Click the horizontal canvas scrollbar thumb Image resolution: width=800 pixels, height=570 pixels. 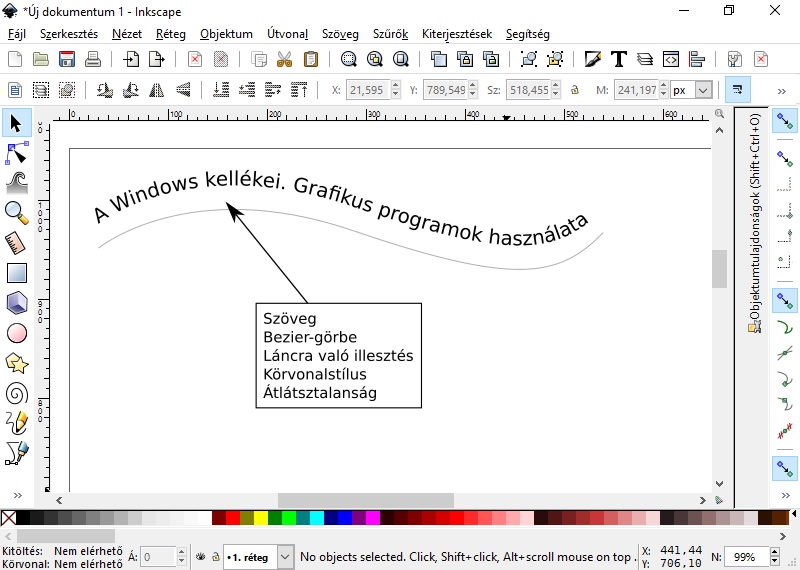[366, 500]
